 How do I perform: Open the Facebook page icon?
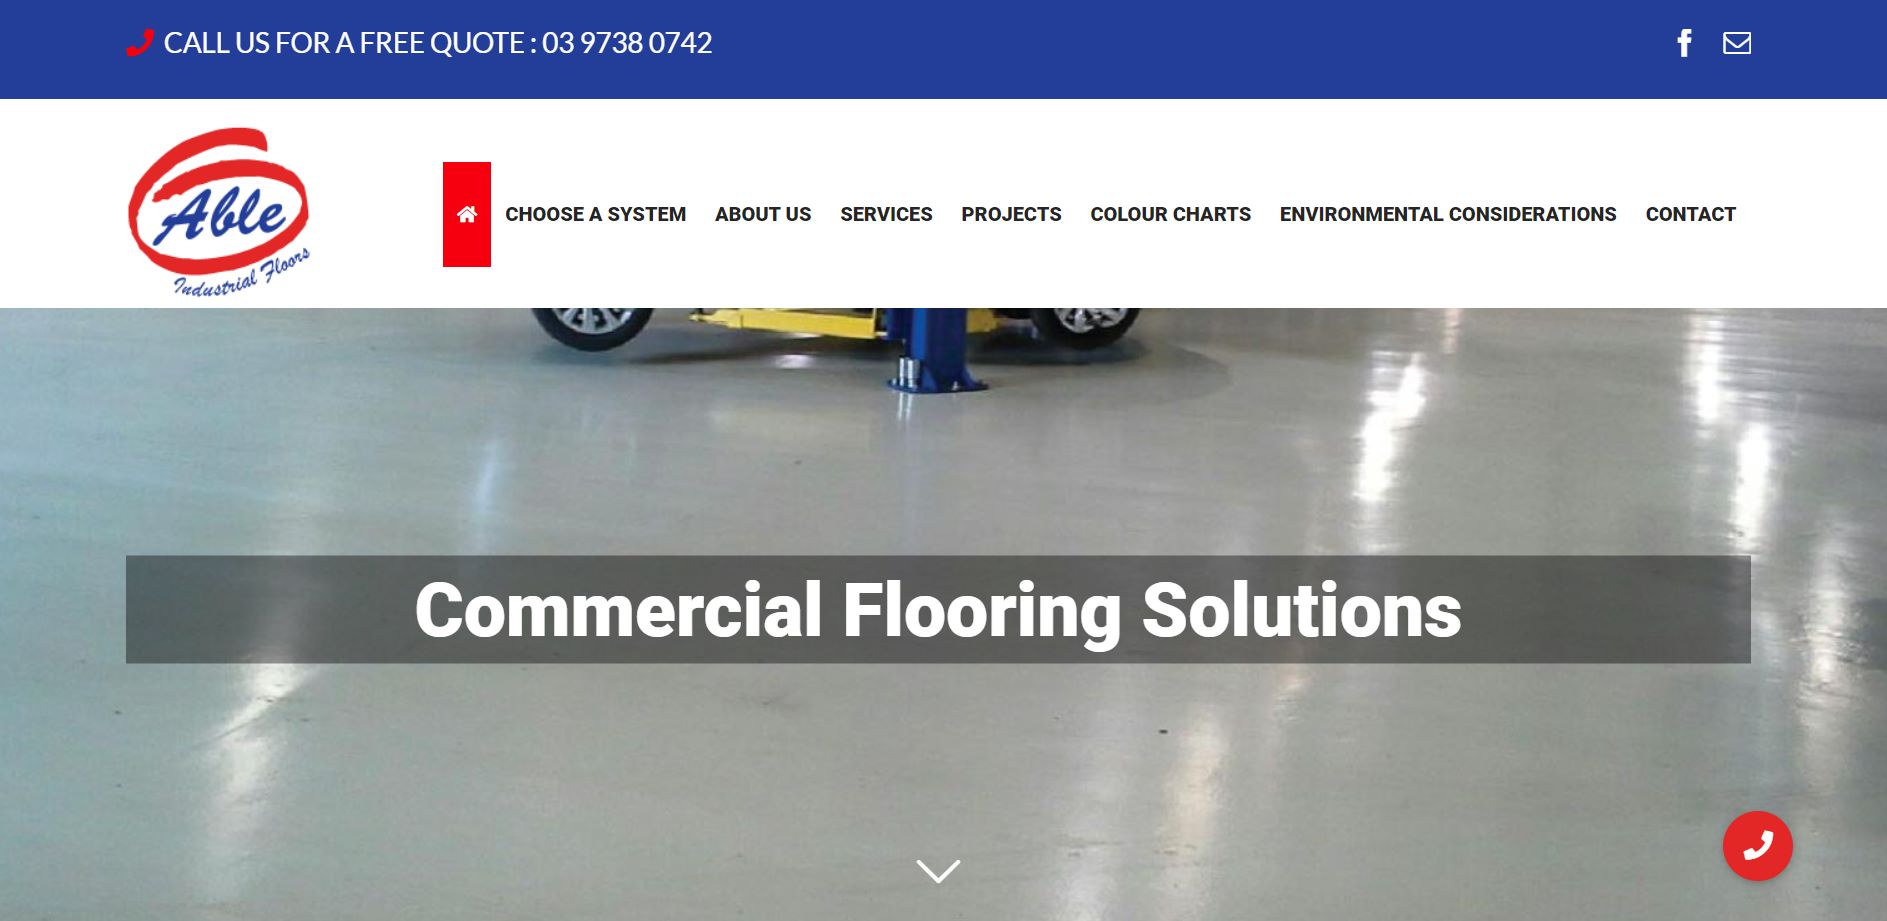tap(1684, 43)
